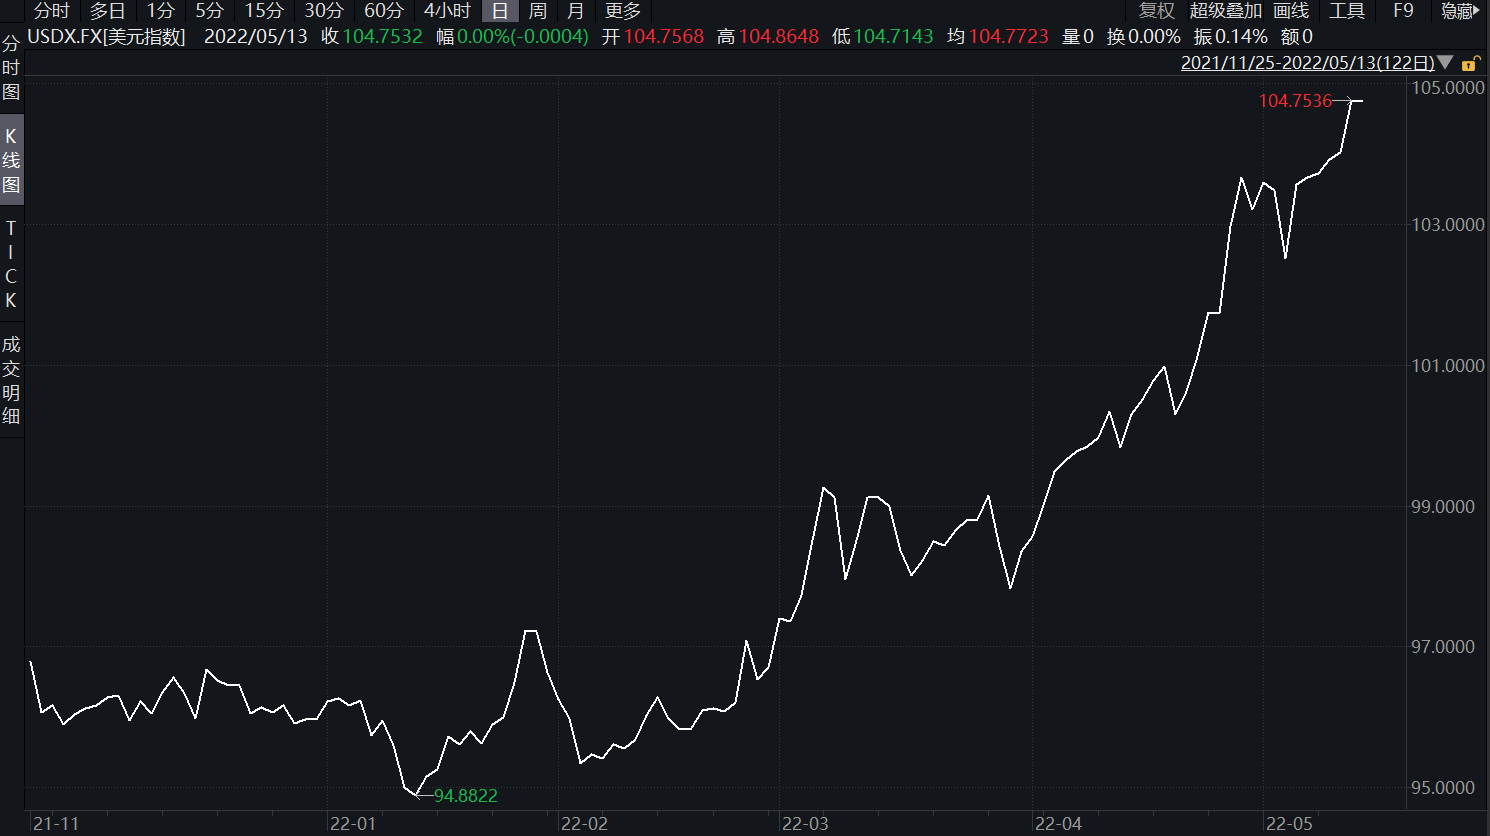Click the high value 104.8648
Viewport: 1490px width, 836px height.
[x=779, y=37]
